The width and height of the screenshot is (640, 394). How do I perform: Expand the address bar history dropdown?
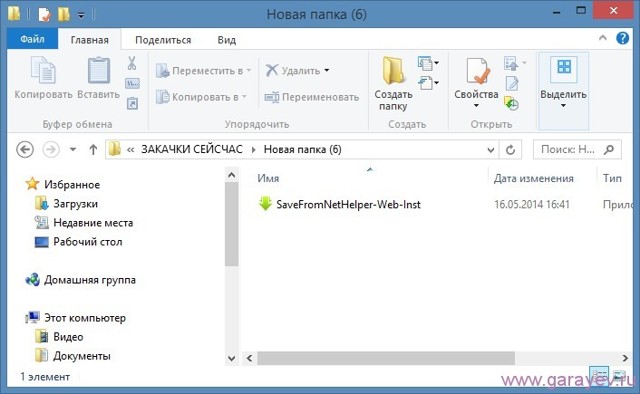point(491,150)
